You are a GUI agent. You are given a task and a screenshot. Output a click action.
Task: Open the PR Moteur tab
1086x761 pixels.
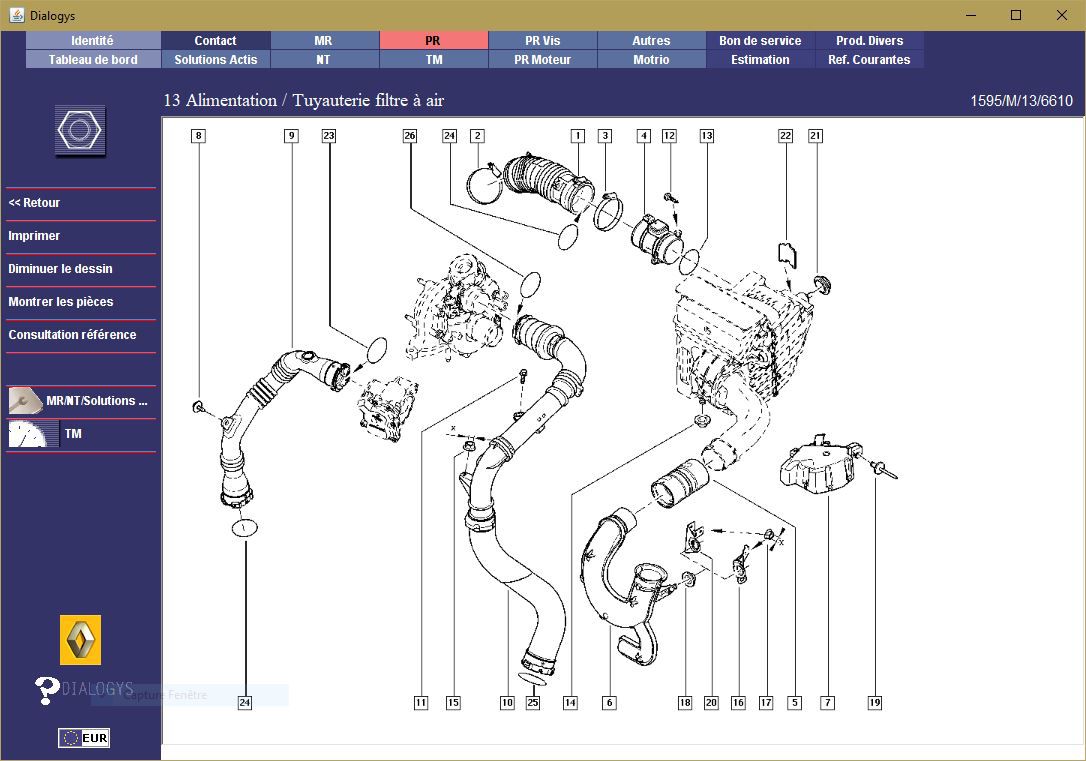[542, 60]
